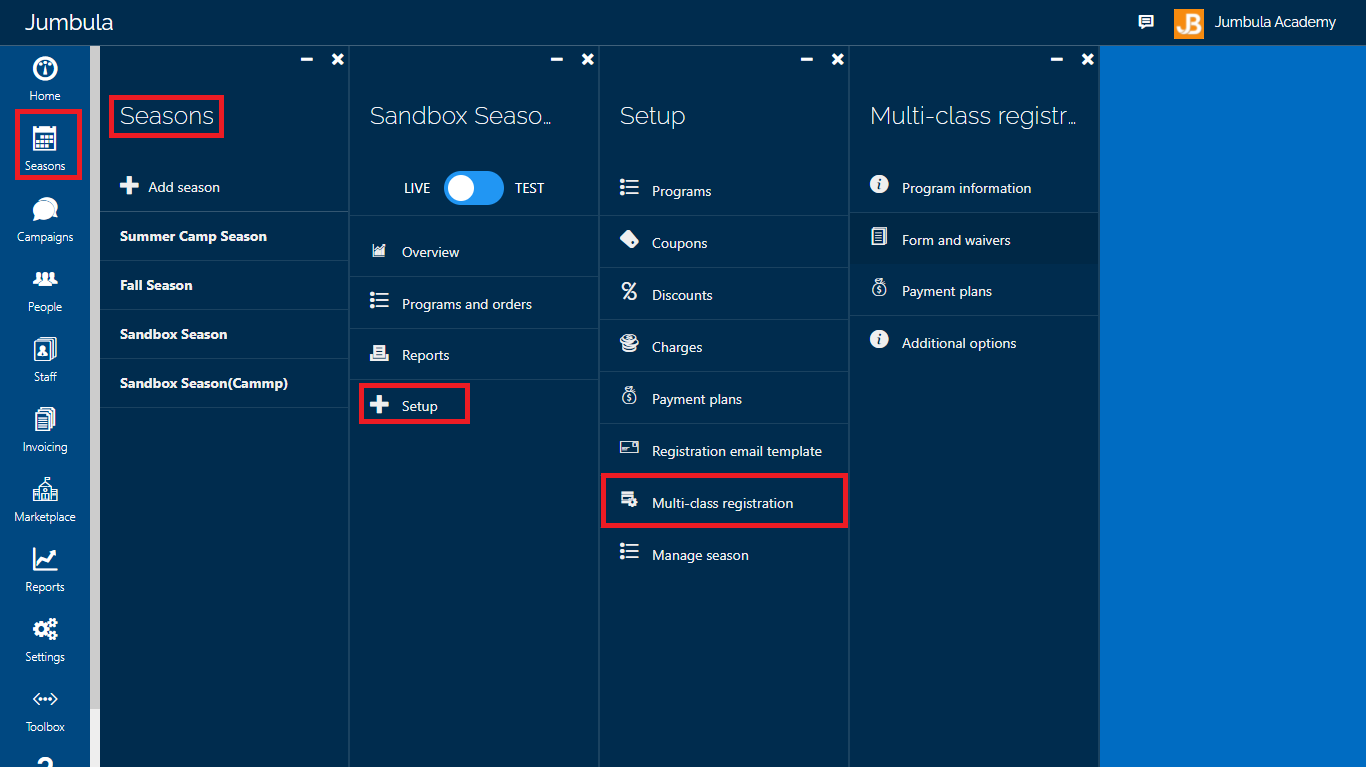Image resolution: width=1366 pixels, height=768 pixels.
Task: Click the Charges coins icon
Action: (629, 344)
